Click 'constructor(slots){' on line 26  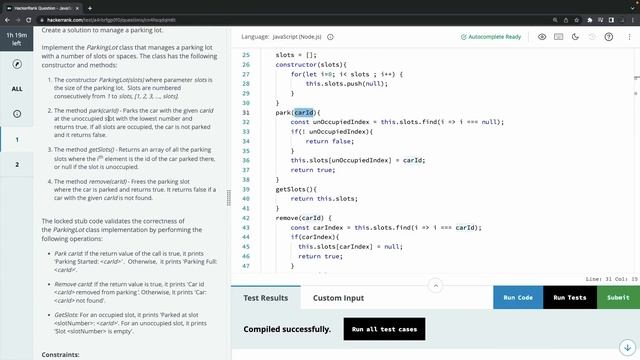[x=311, y=64]
